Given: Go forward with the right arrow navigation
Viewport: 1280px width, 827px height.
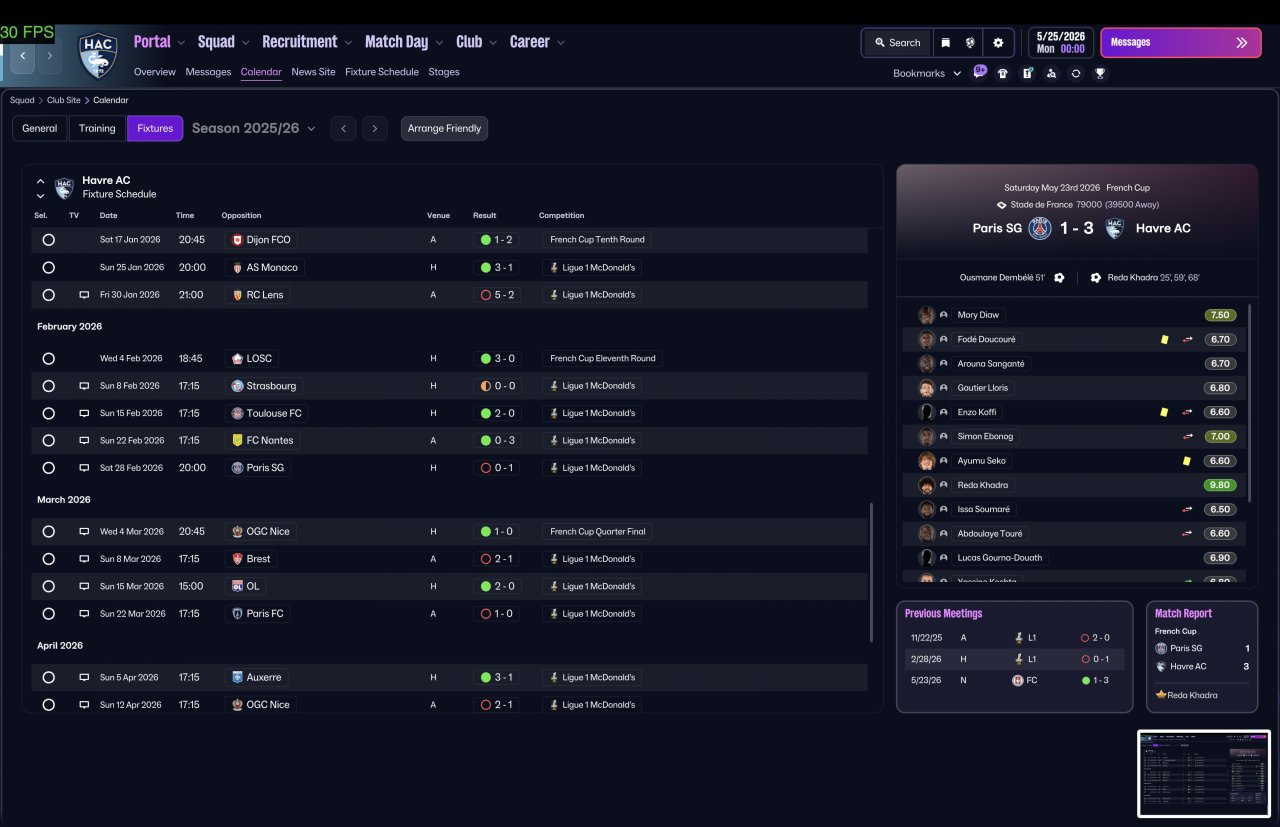Looking at the screenshot, I should (49, 56).
